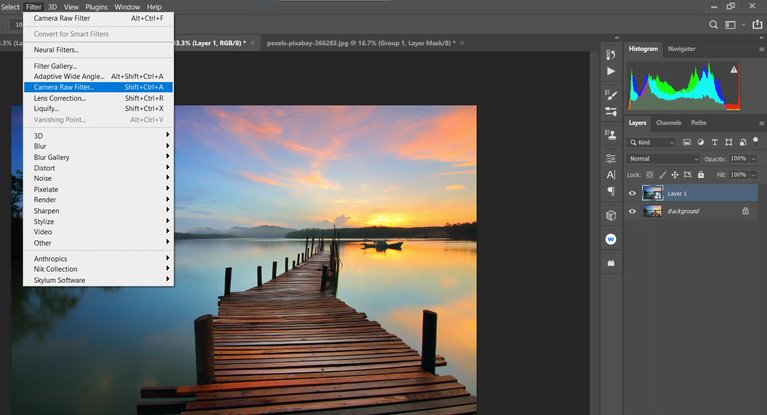
Task: Select highlighted Camera Raw Filter... Shift+Ctrl+A entry
Action: tap(98, 87)
